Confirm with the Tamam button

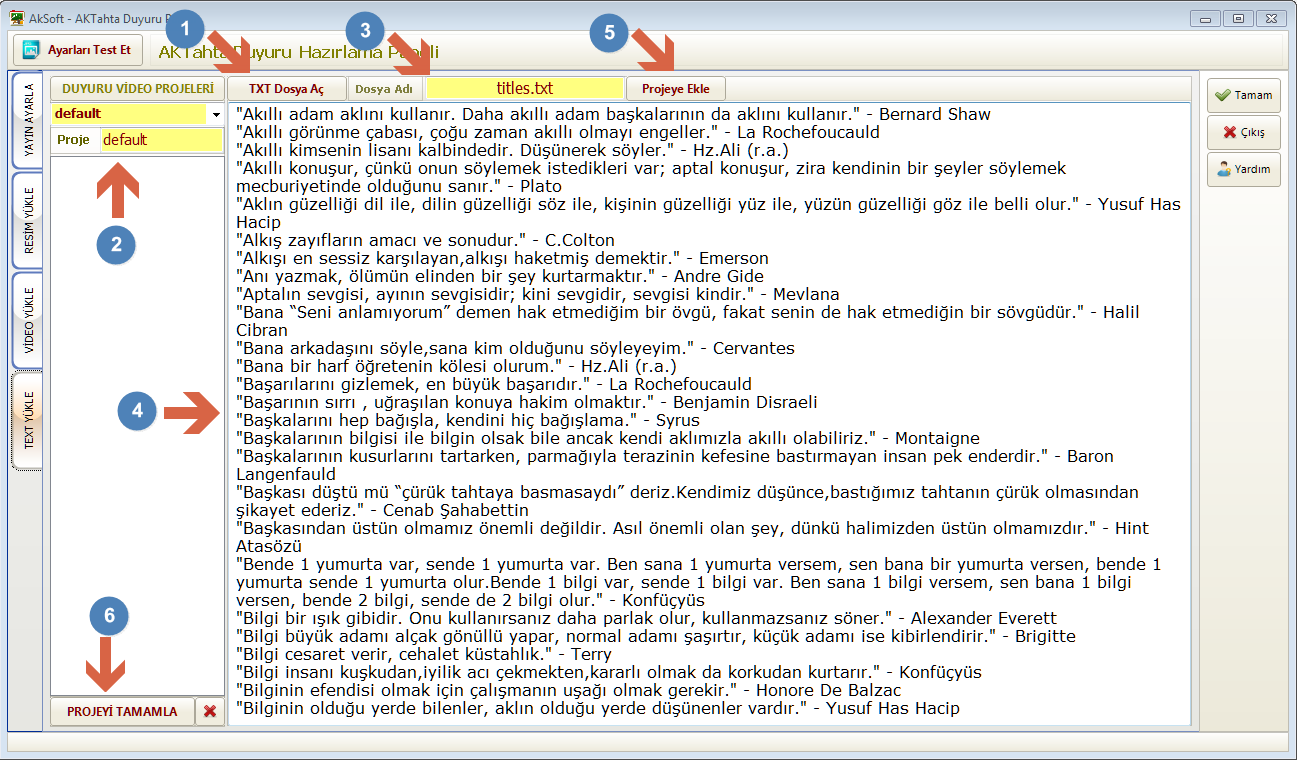pyautogui.click(x=1243, y=95)
